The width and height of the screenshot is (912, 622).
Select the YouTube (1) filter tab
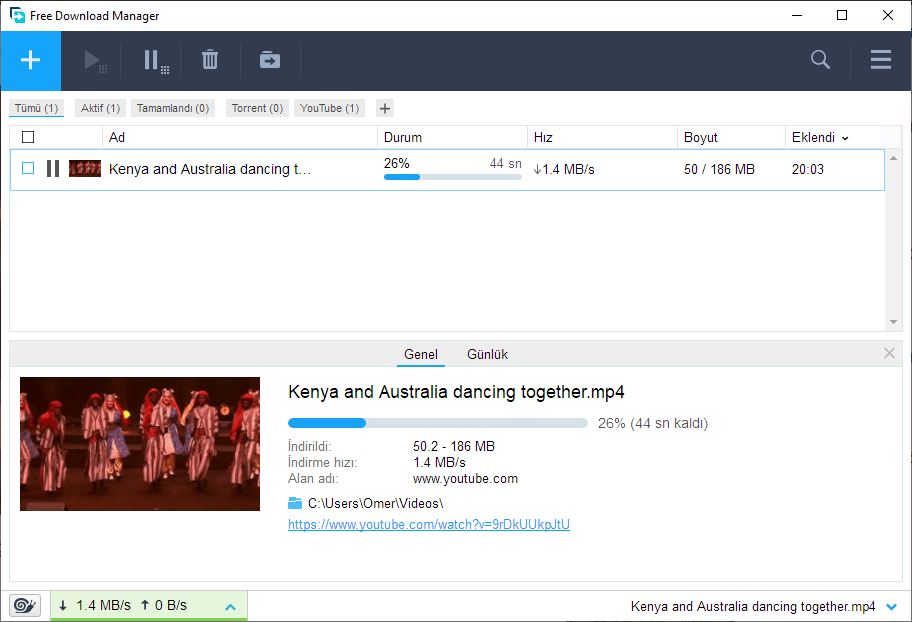pyautogui.click(x=329, y=108)
